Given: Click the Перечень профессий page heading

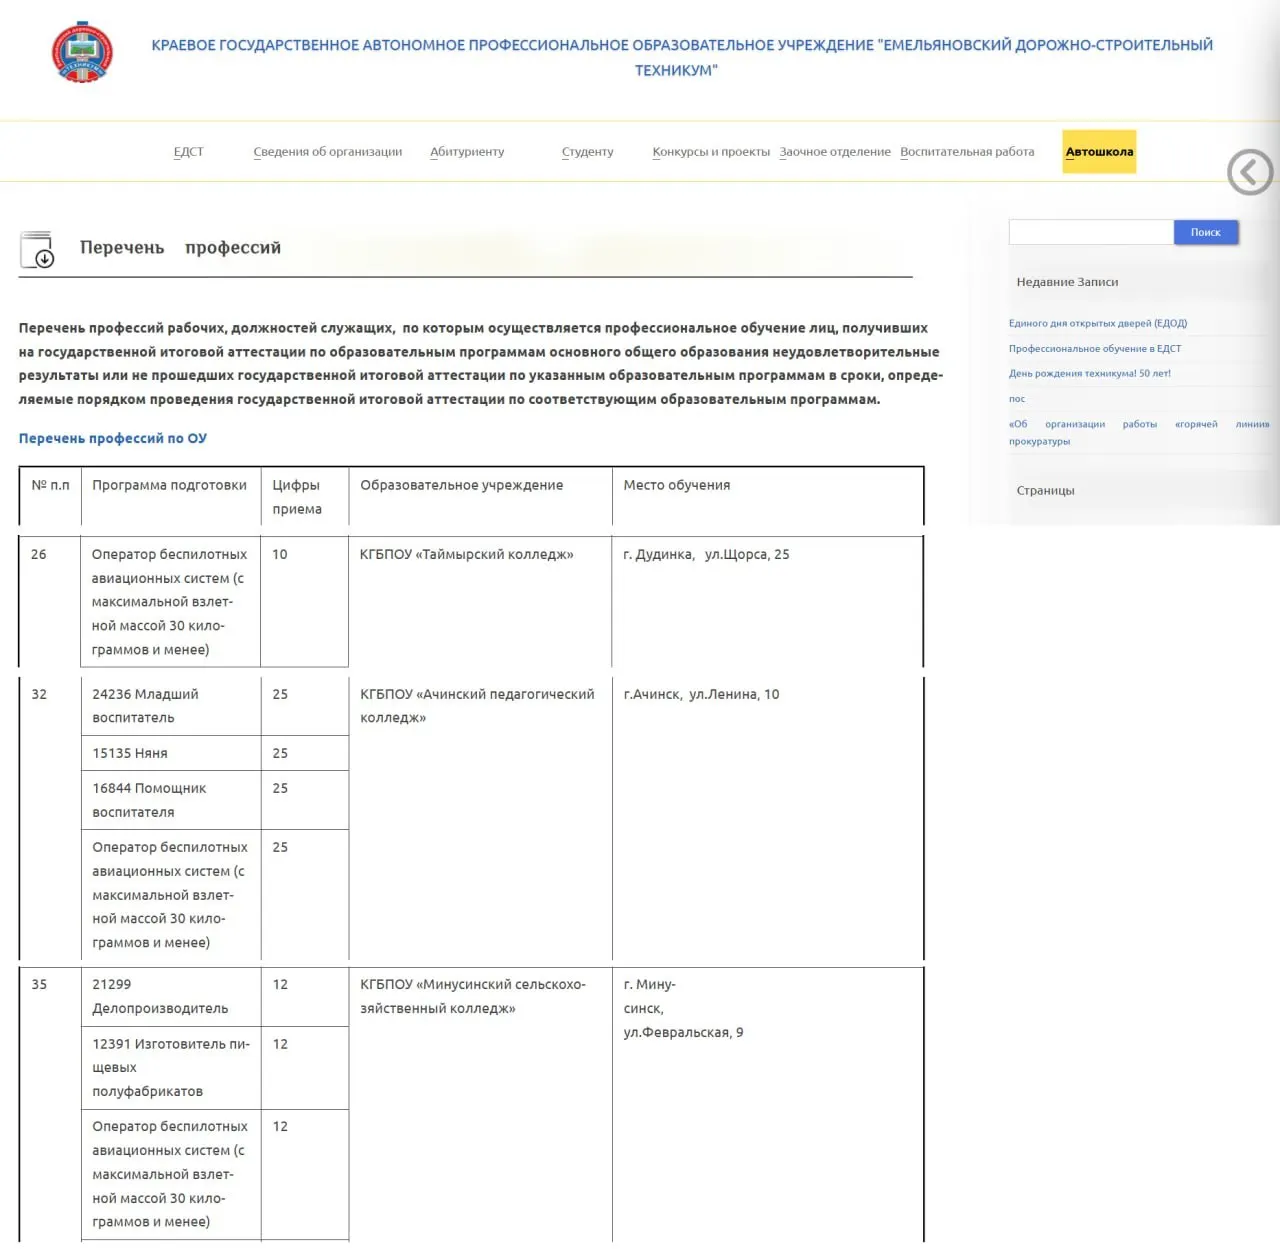Looking at the screenshot, I should tap(180, 247).
